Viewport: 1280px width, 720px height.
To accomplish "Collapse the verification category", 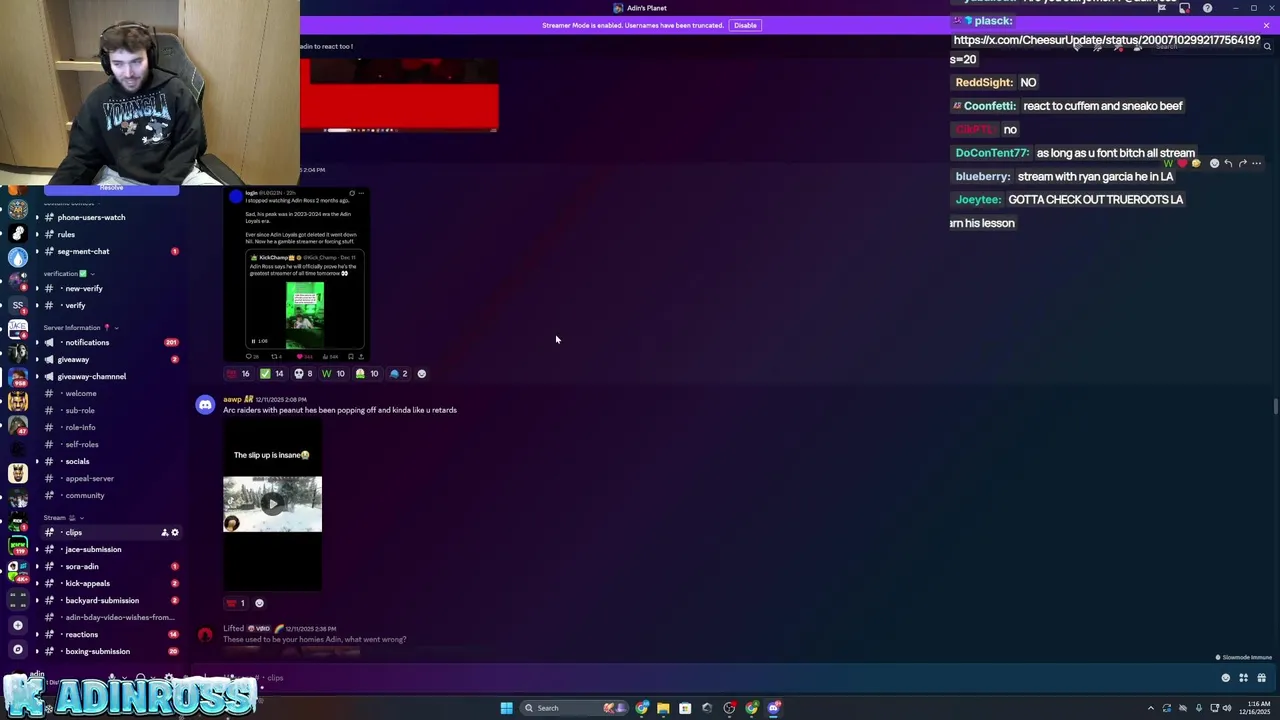I will tap(68, 273).
